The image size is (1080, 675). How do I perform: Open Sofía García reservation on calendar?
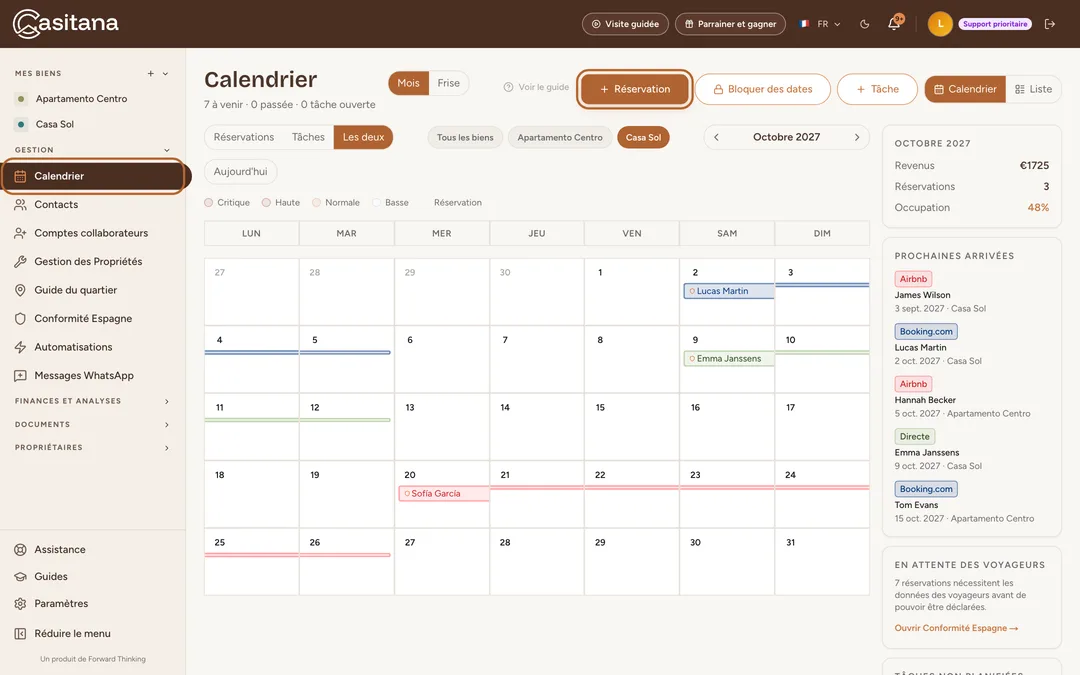(444, 494)
